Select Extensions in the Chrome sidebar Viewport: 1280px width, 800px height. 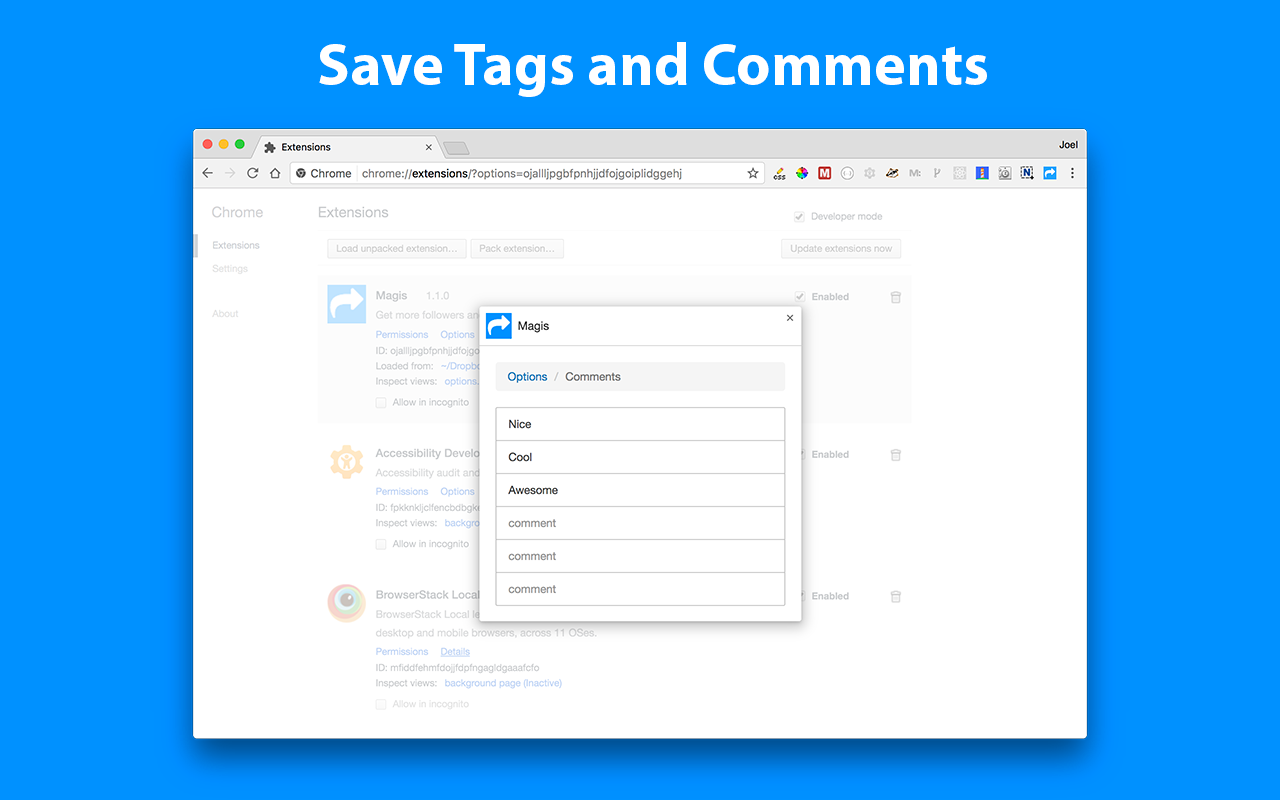click(236, 245)
